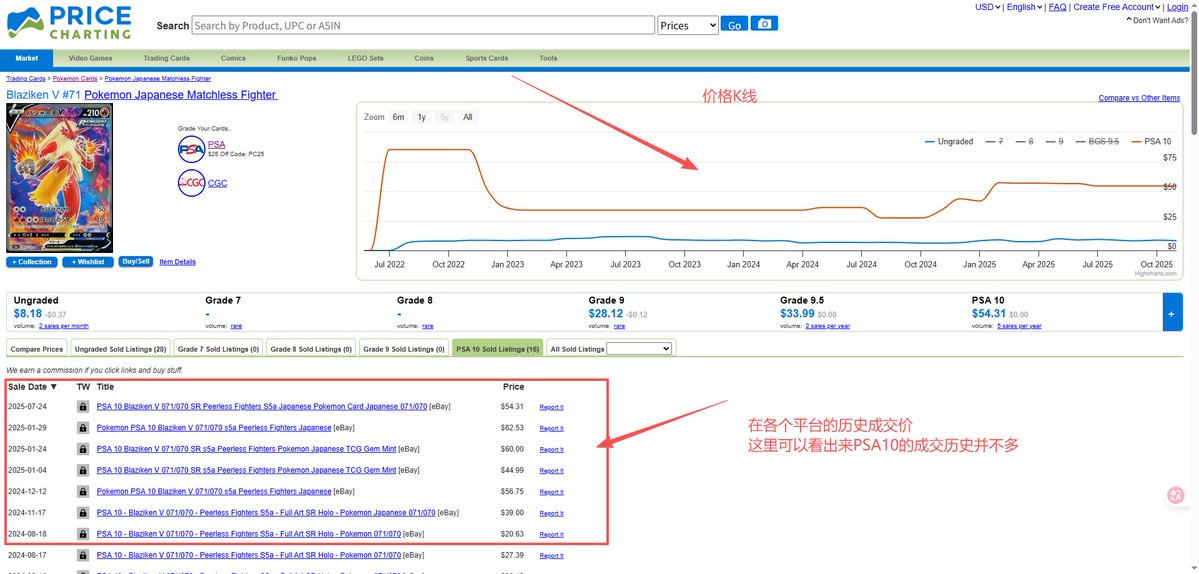This screenshot has height=574, width=1199.
Task: Open the PSA grading logo icon
Action: pos(191,149)
